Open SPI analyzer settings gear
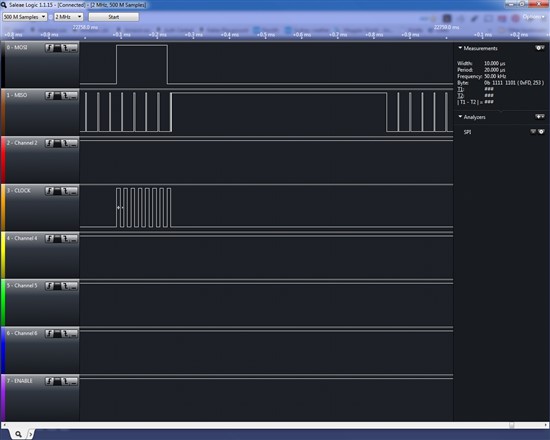 coord(541,132)
